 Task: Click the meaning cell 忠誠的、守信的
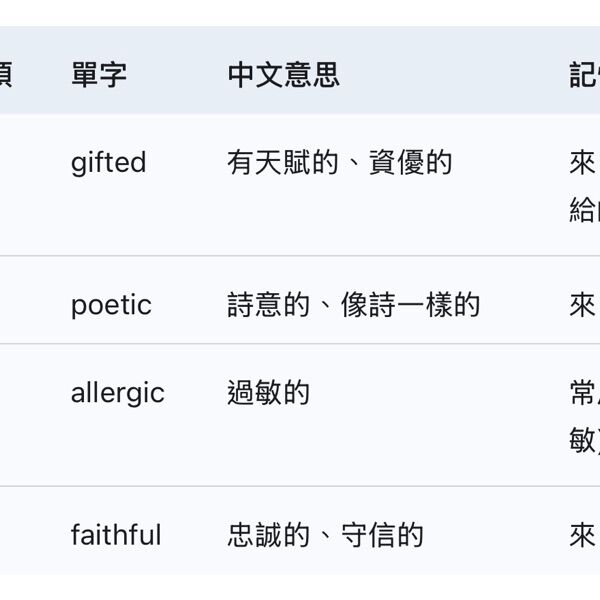click(325, 535)
